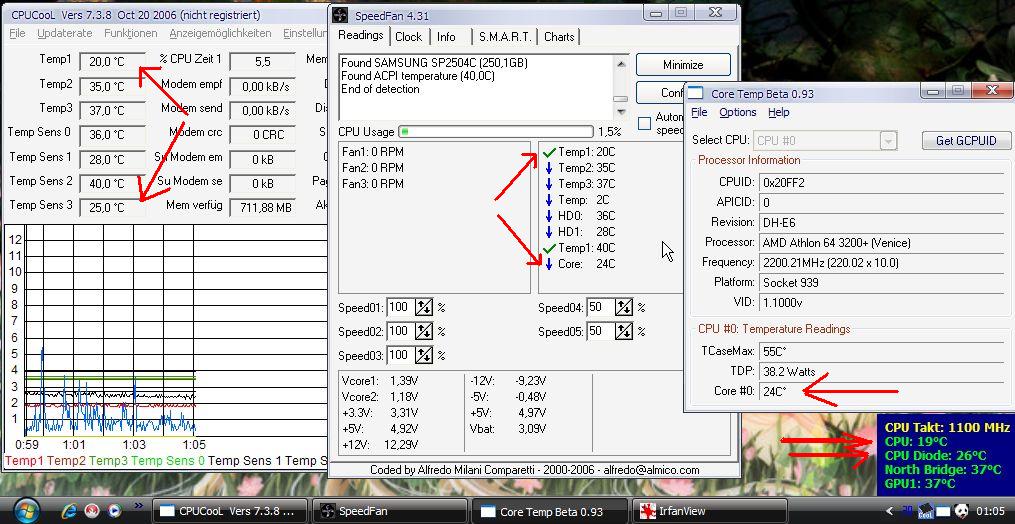Click Speed05 value field
The width and height of the screenshot is (1015, 524).
[599, 332]
